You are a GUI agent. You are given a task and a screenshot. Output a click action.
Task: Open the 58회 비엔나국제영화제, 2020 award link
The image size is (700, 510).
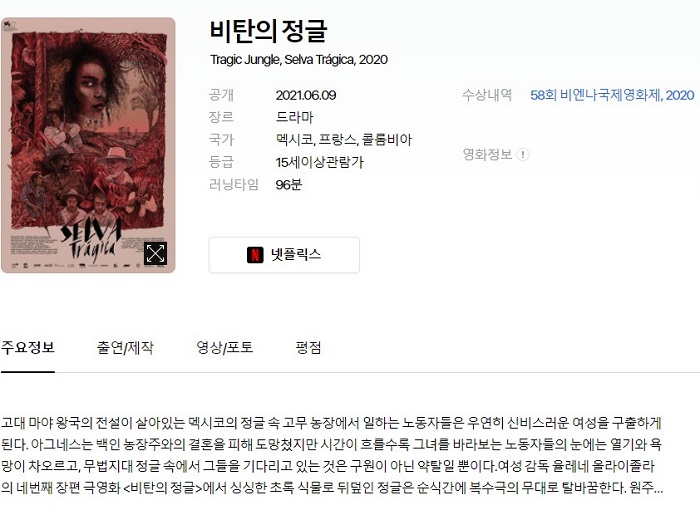[x=612, y=95]
